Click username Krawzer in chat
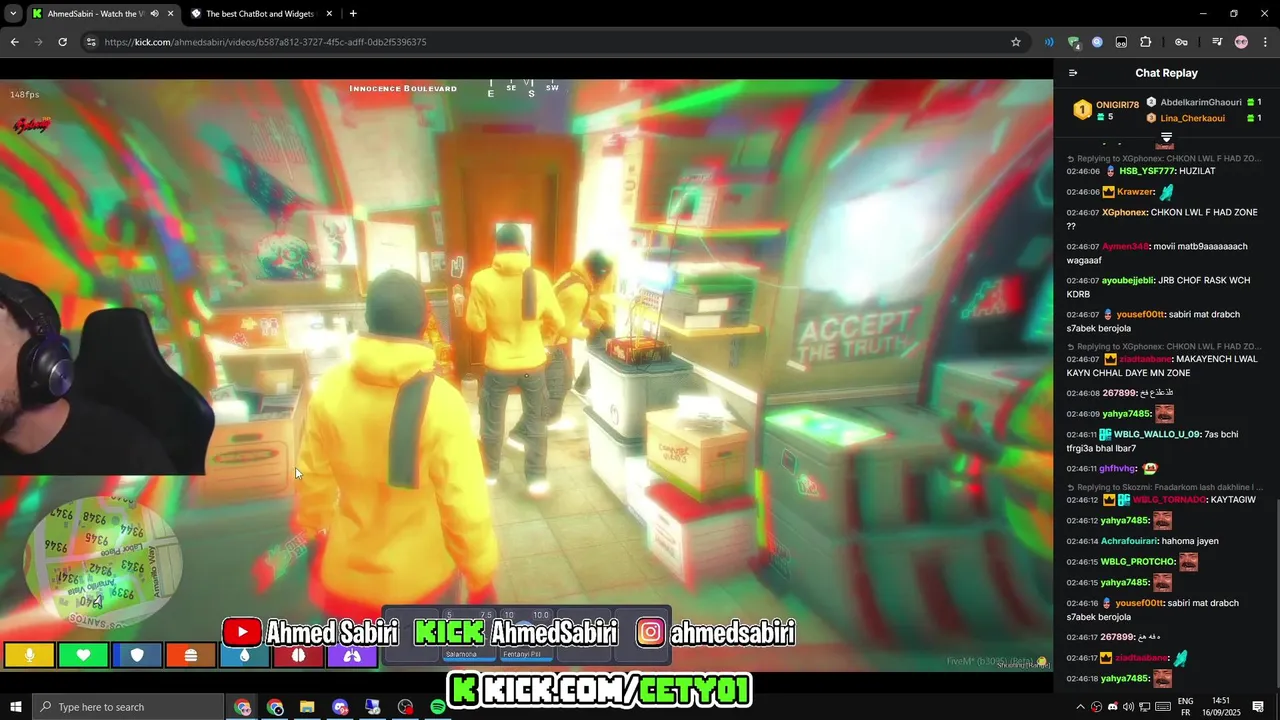1280x720 pixels. coord(1136,192)
